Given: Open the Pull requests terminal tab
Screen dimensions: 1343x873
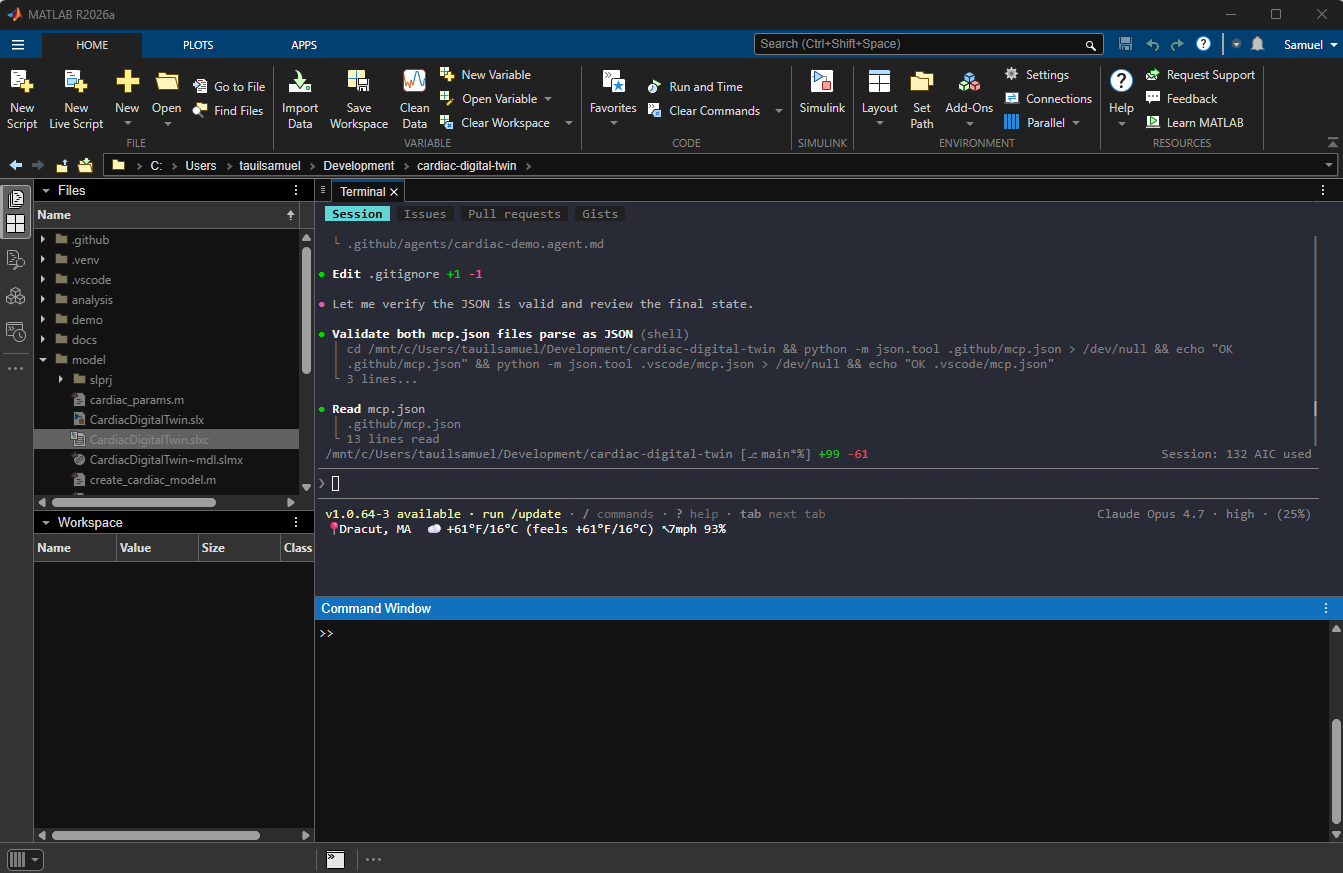Looking at the screenshot, I should [x=514, y=214].
